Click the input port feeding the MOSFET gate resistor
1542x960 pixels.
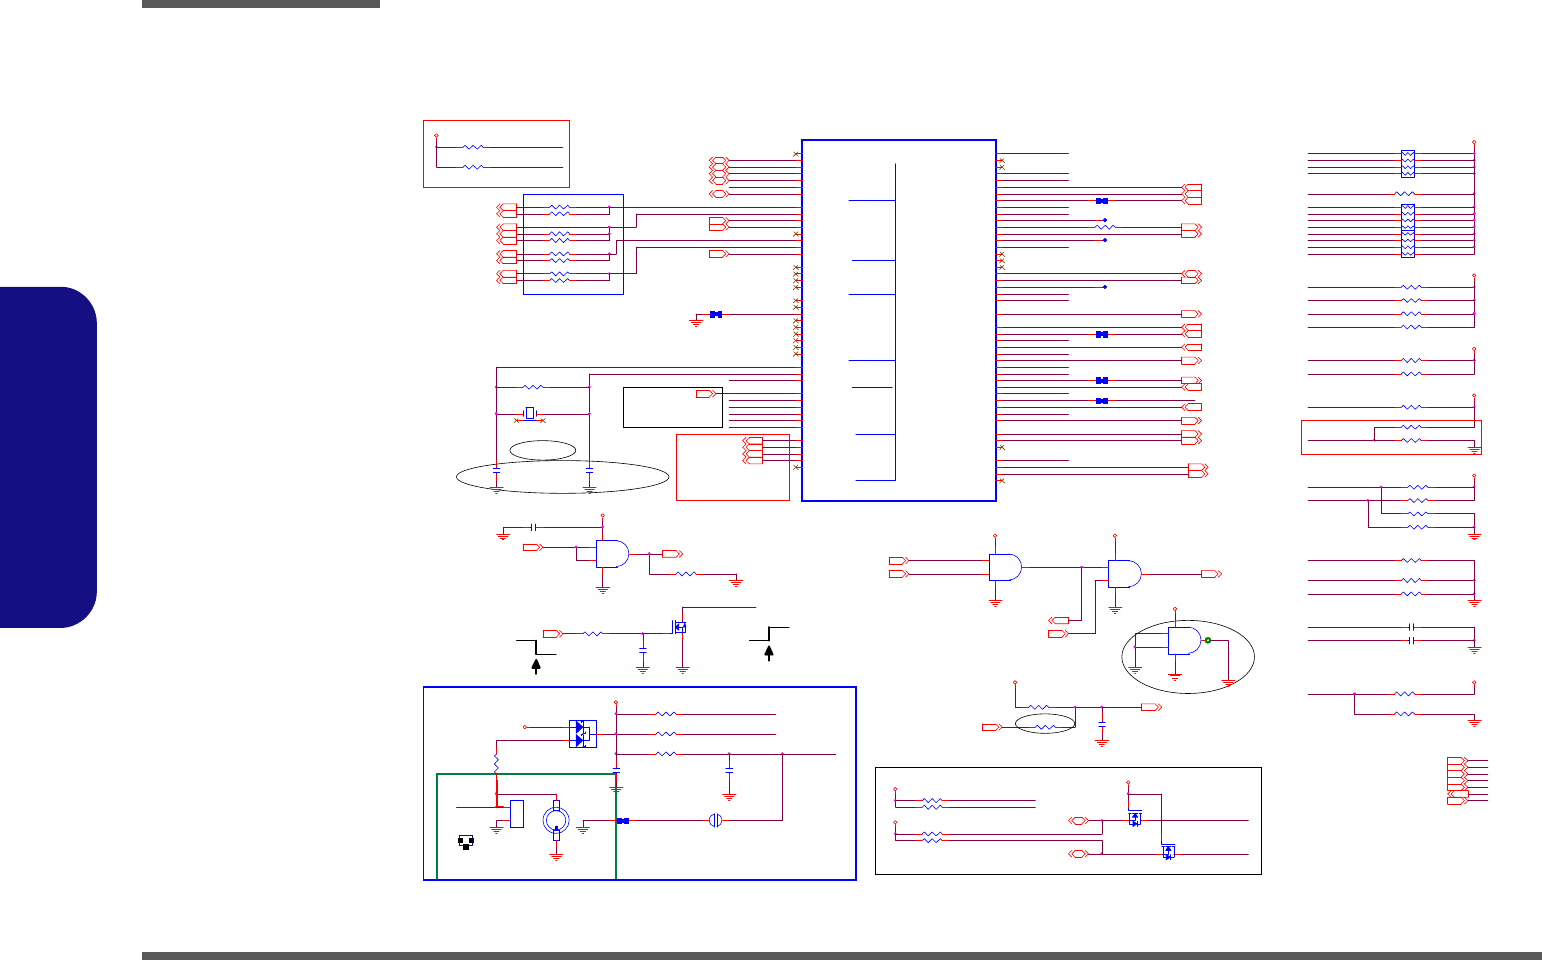pyautogui.click(x=552, y=633)
